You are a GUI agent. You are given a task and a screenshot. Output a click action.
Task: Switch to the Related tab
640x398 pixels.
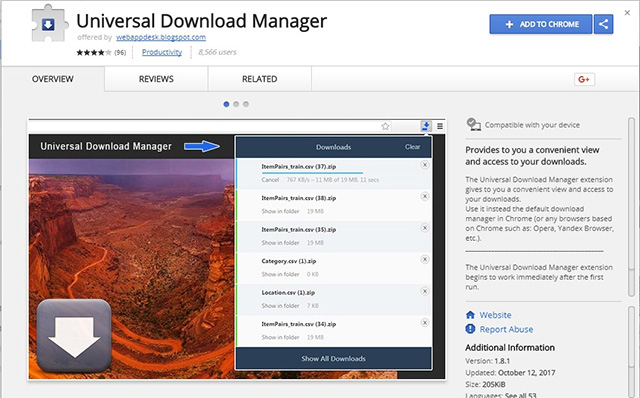point(260,79)
